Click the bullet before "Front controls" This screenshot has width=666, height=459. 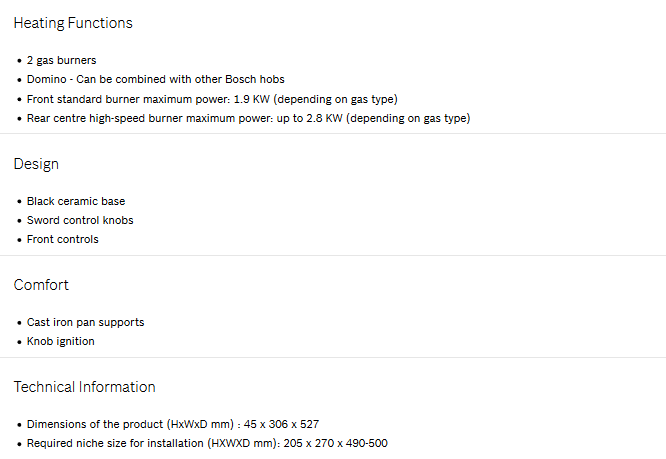coord(19,241)
